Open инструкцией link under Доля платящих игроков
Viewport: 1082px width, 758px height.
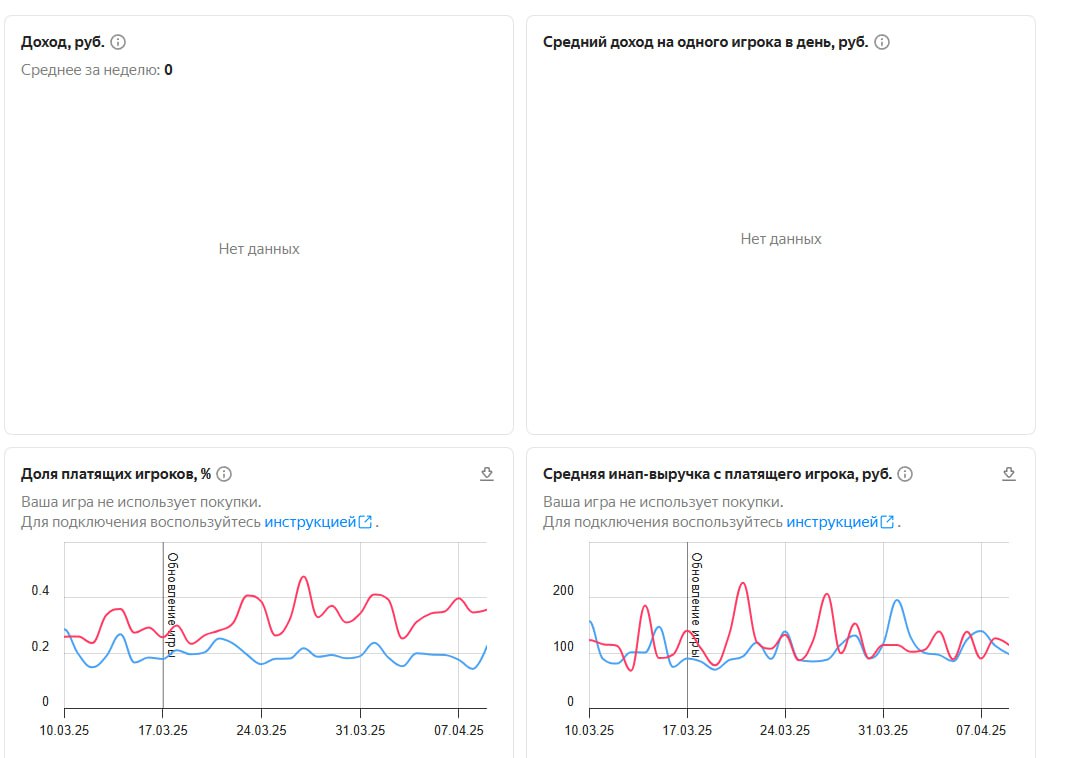[310, 522]
